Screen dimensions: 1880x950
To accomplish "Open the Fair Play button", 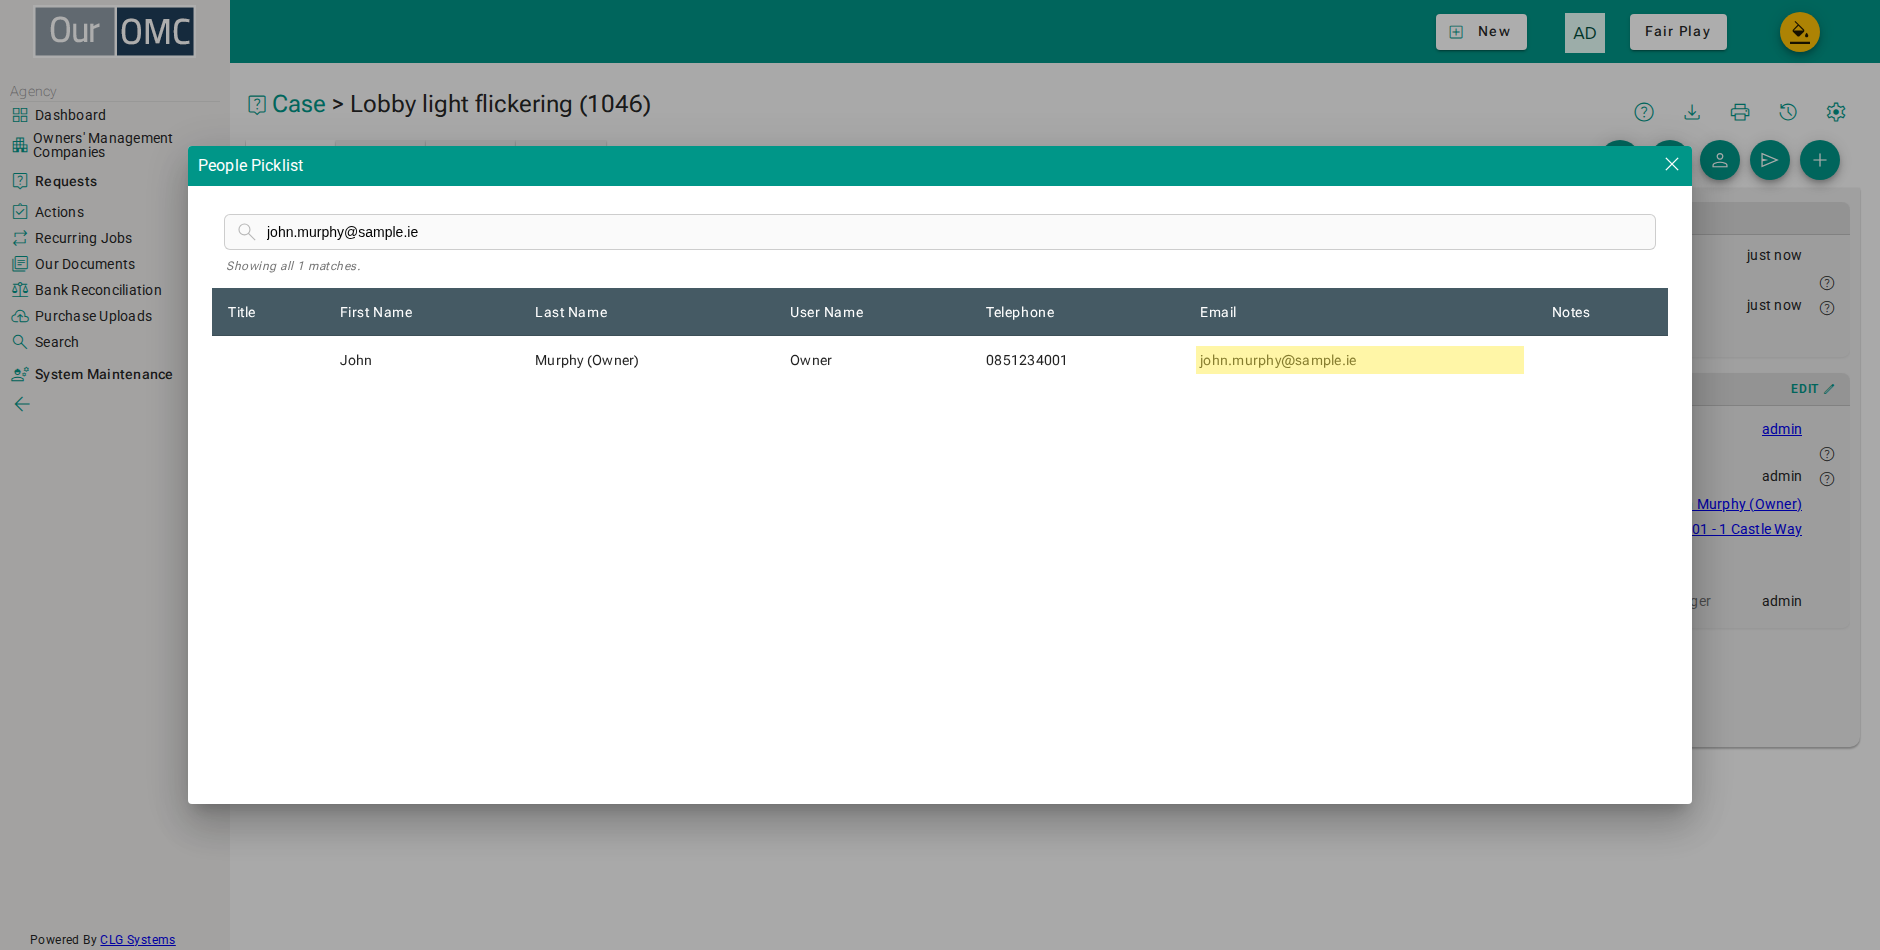I will tap(1678, 32).
